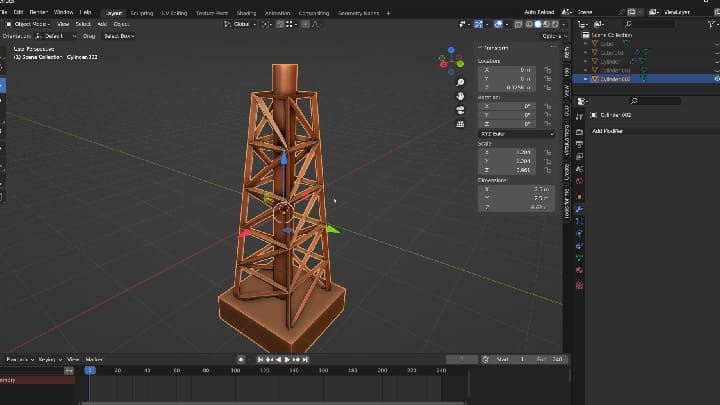
Task: Toggle visibility eye of selected Cylinder.002 row
Action: click(x=717, y=79)
